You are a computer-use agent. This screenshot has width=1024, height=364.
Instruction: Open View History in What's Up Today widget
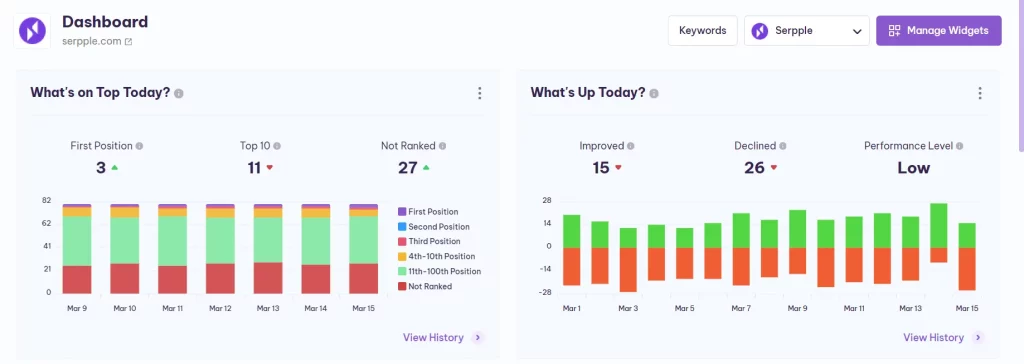(x=944, y=338)
